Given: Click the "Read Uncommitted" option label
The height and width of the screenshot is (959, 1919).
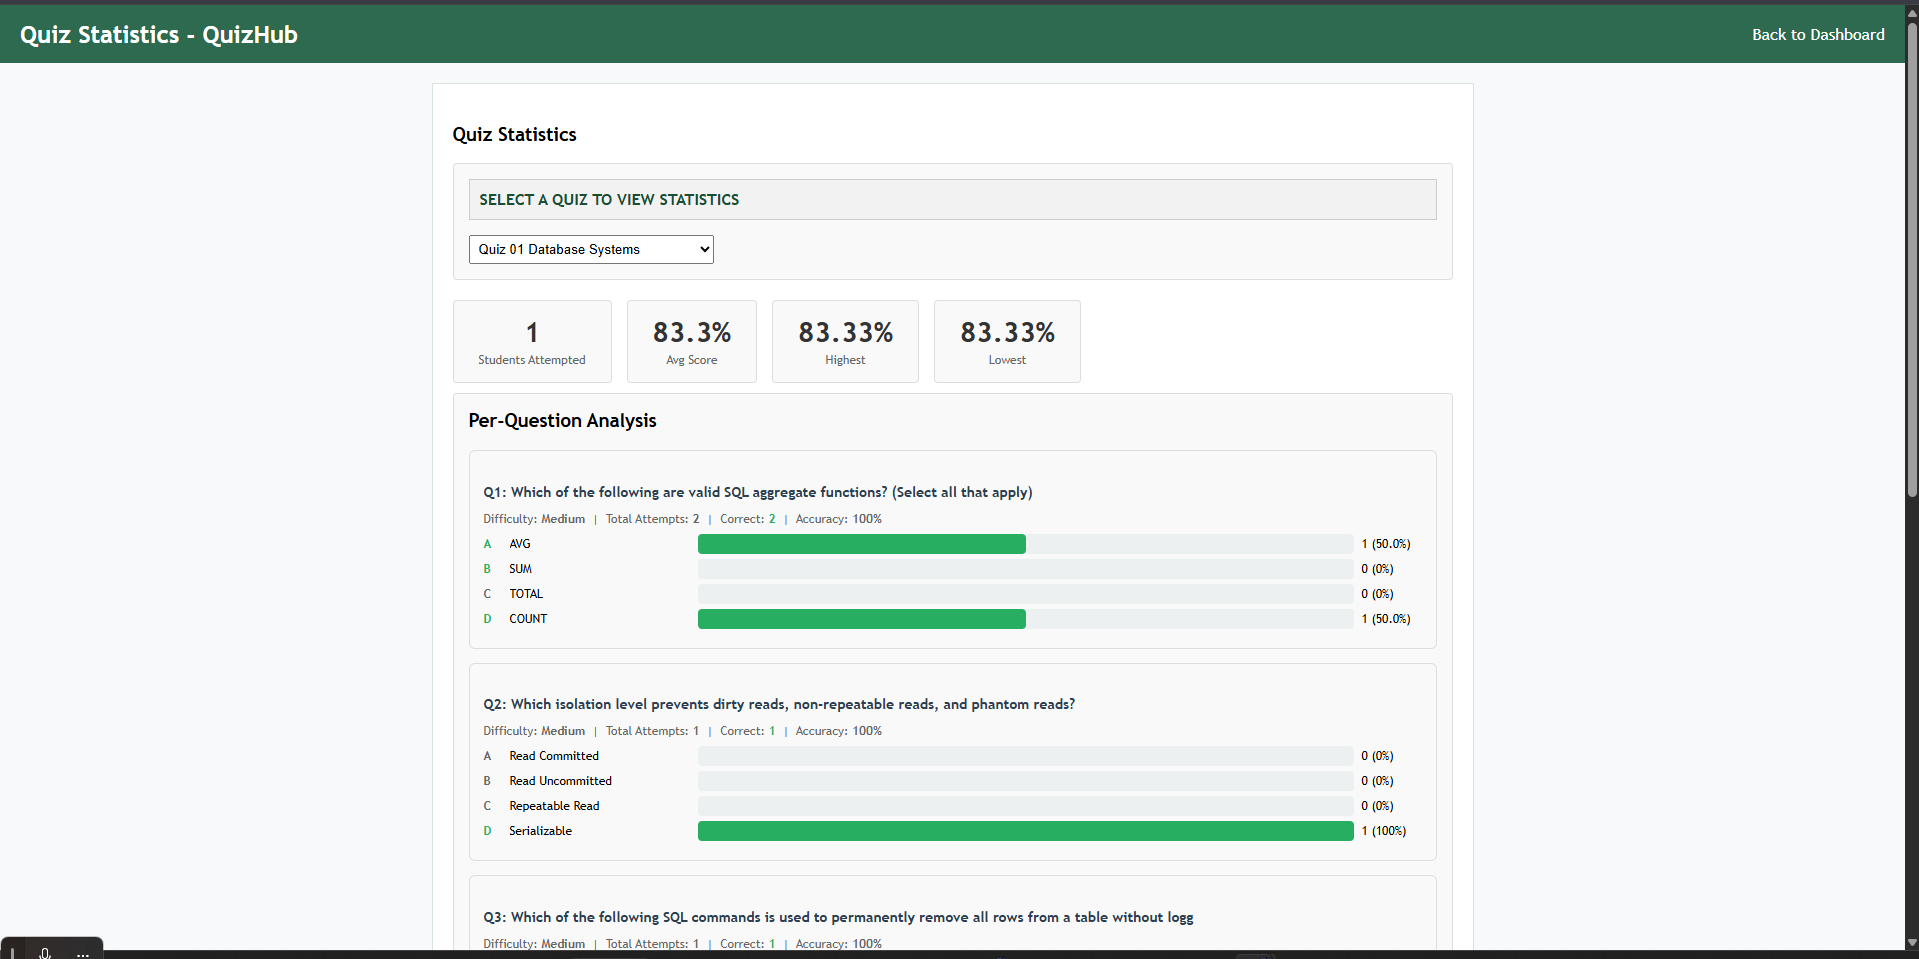Looking at the screenshot, I should [560, 781].
